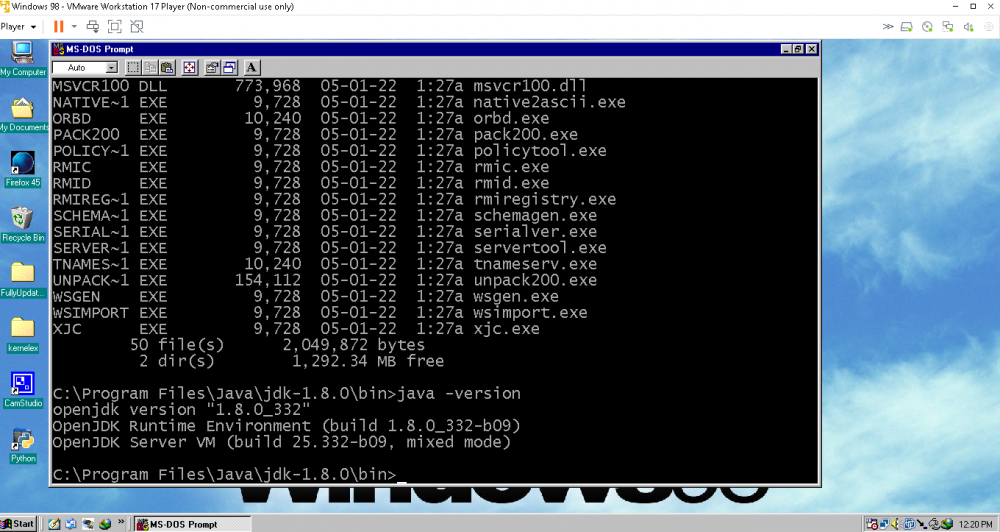
Task: Select the My Documents desktop icon
Action: 23,115
